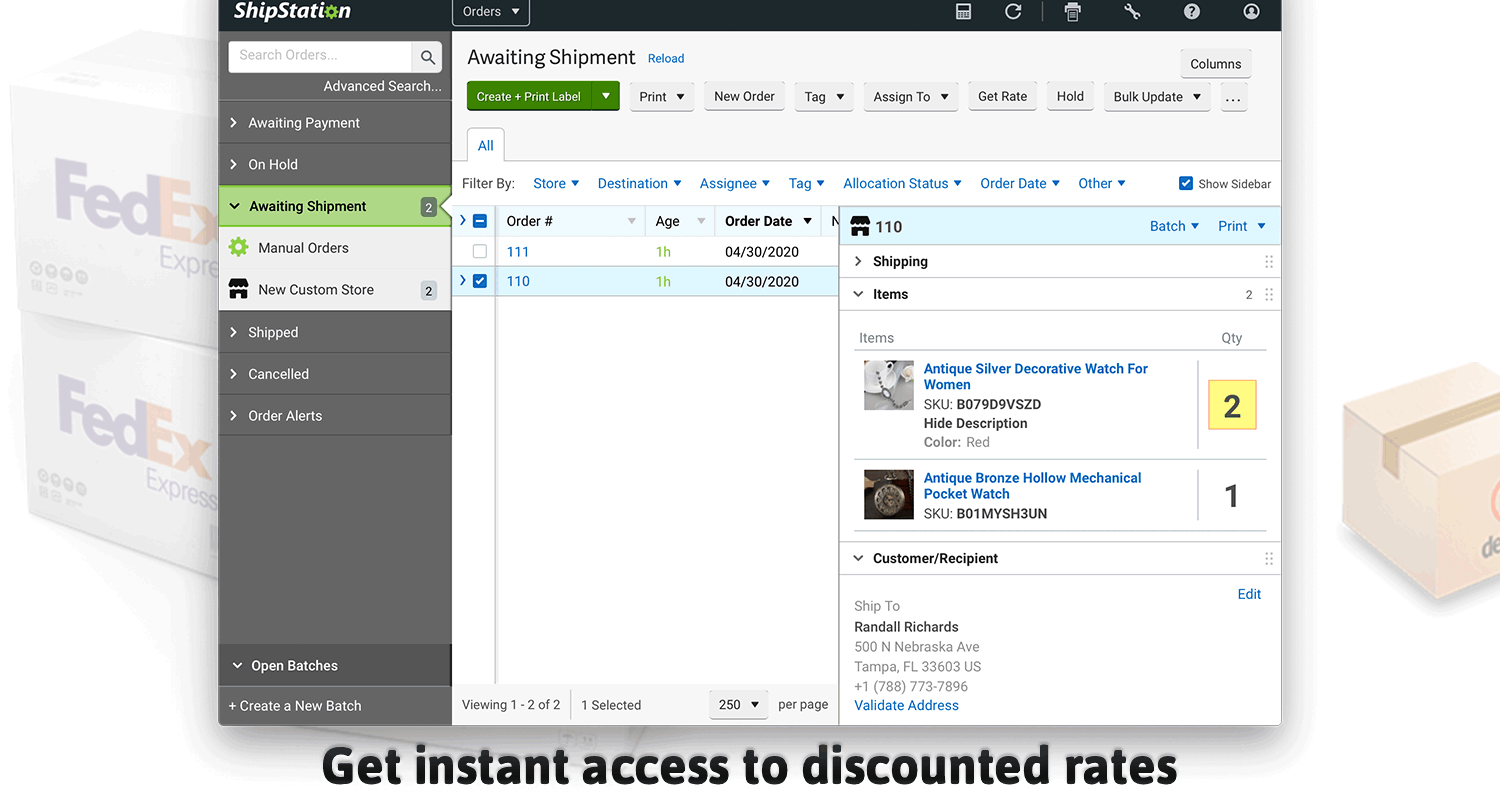Click the New Custom Store storefront icon

click(238, 289)
